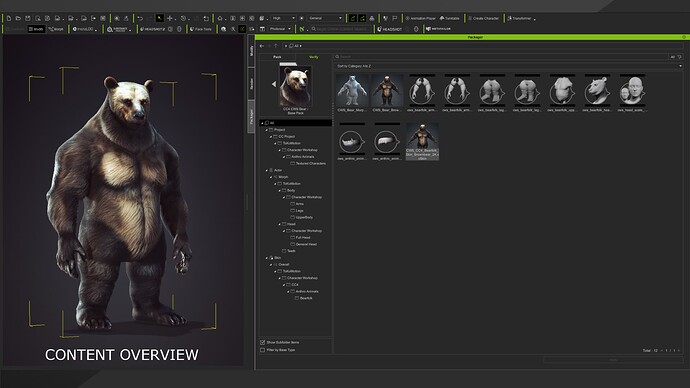Open the Transformer tool
The height and width of the screenshot is (388, 690).
tap(519, 18)
